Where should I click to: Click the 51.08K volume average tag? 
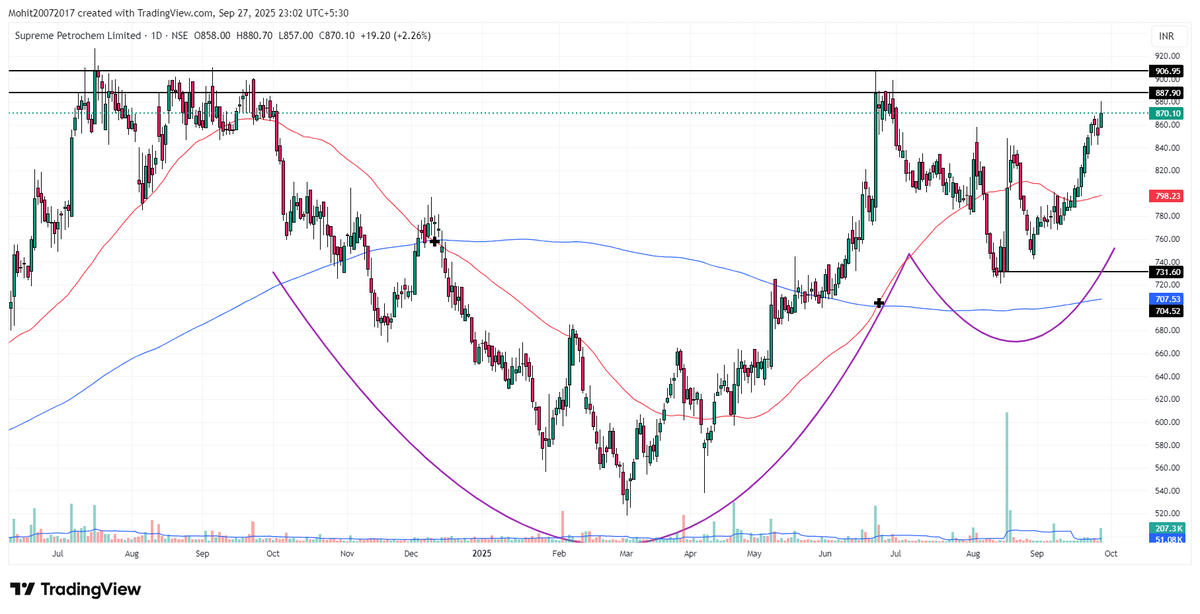pos(1167,539)
